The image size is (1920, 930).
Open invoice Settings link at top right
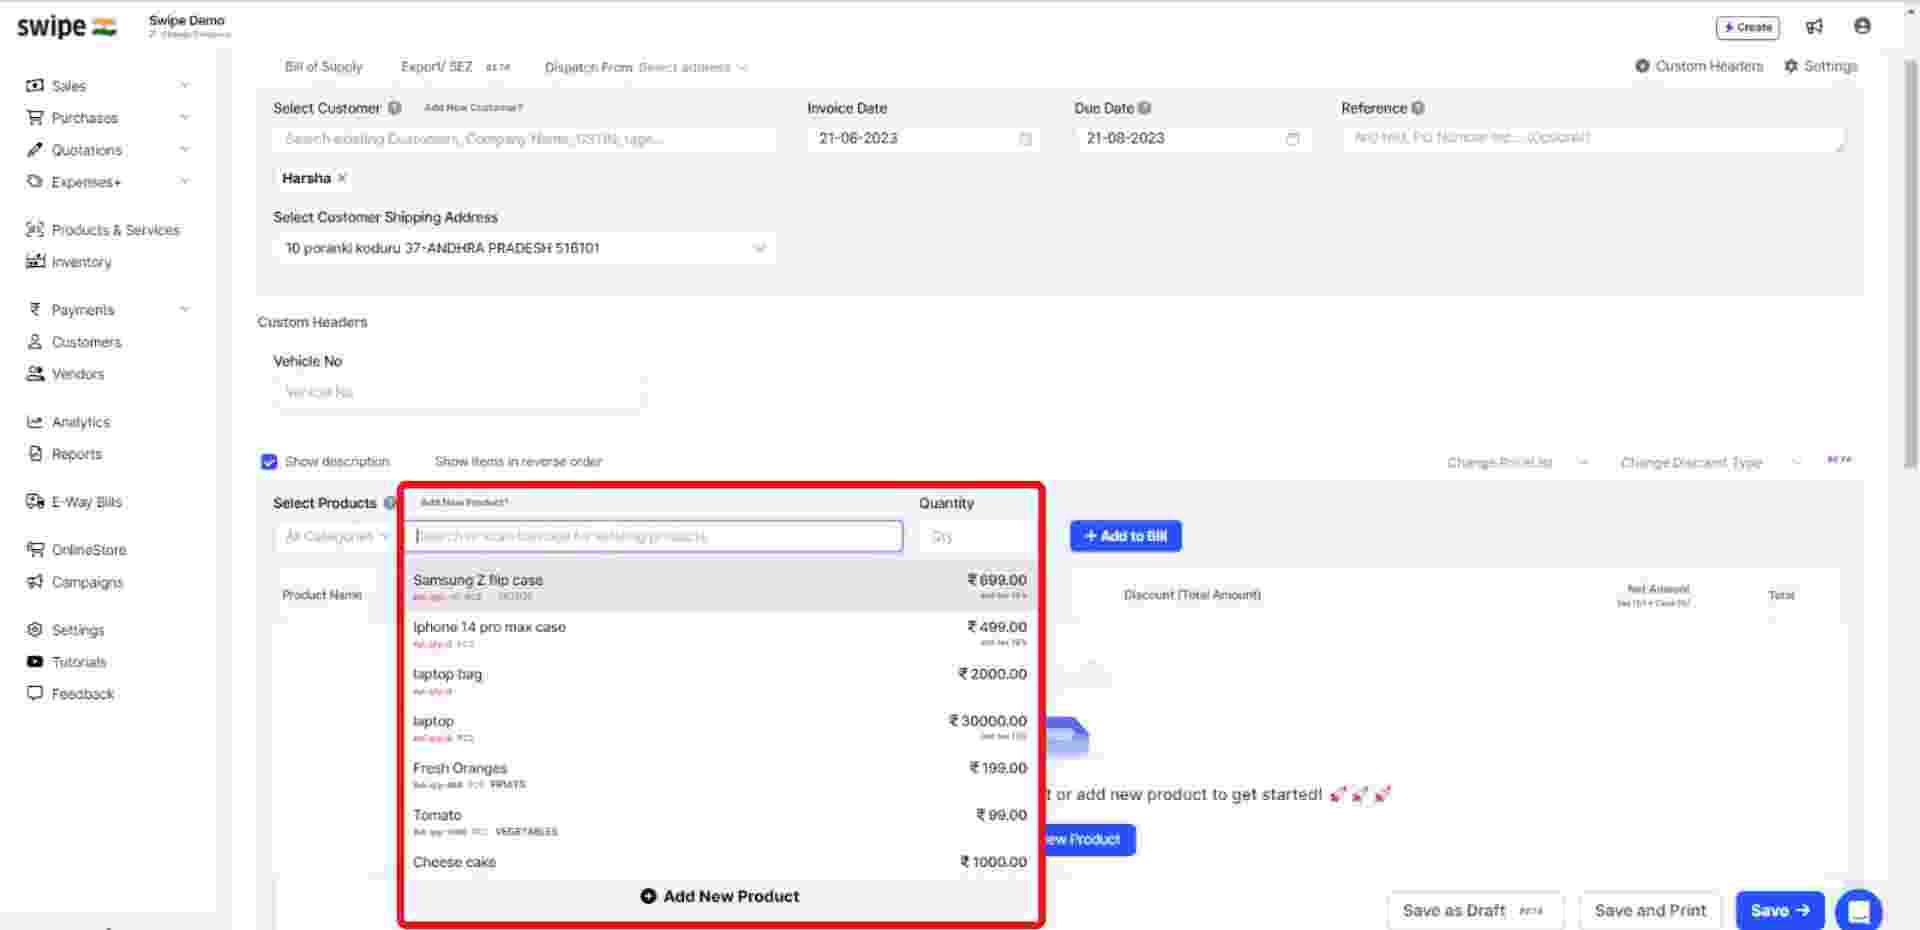(1821, 66)
